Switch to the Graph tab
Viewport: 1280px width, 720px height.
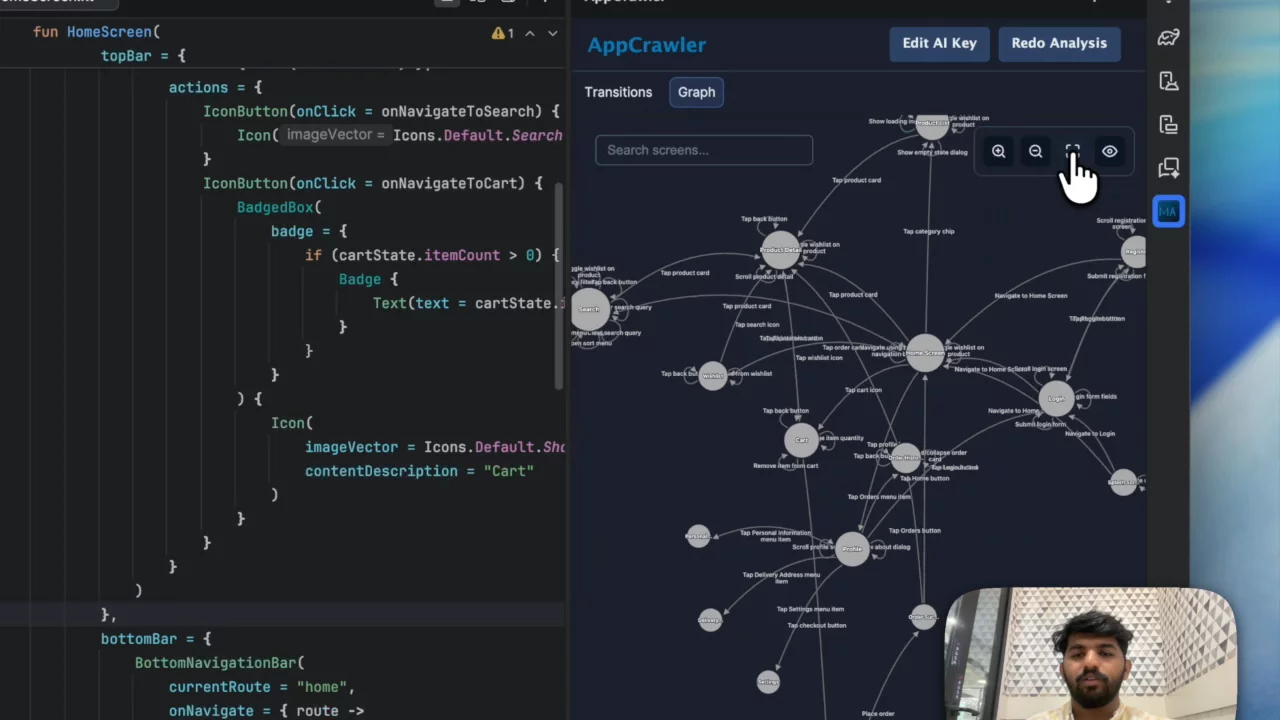(x=697, y=92)
